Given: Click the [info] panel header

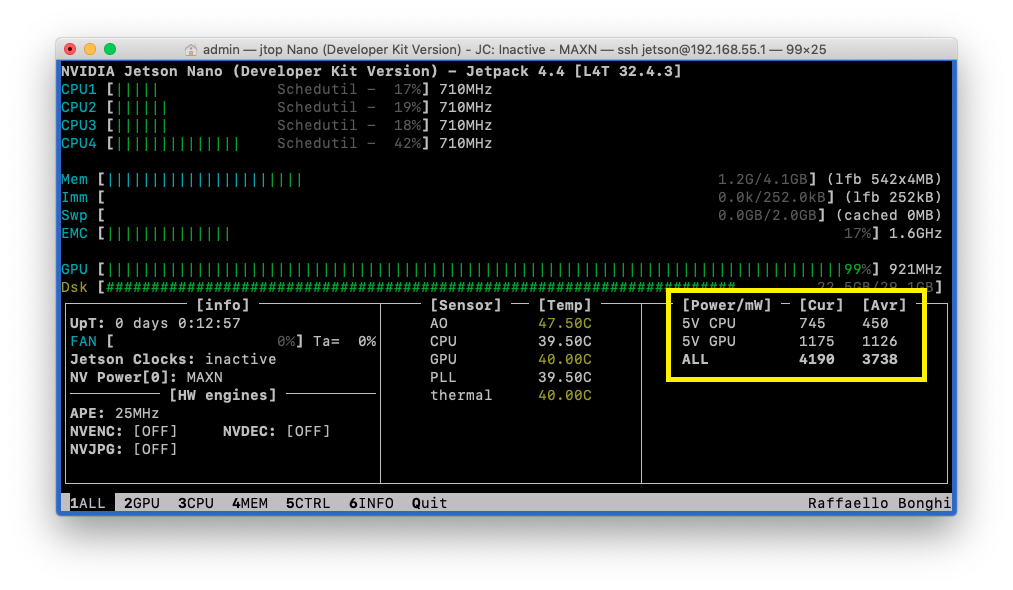Looking at the screenshot, I should [x=223, y=305].
